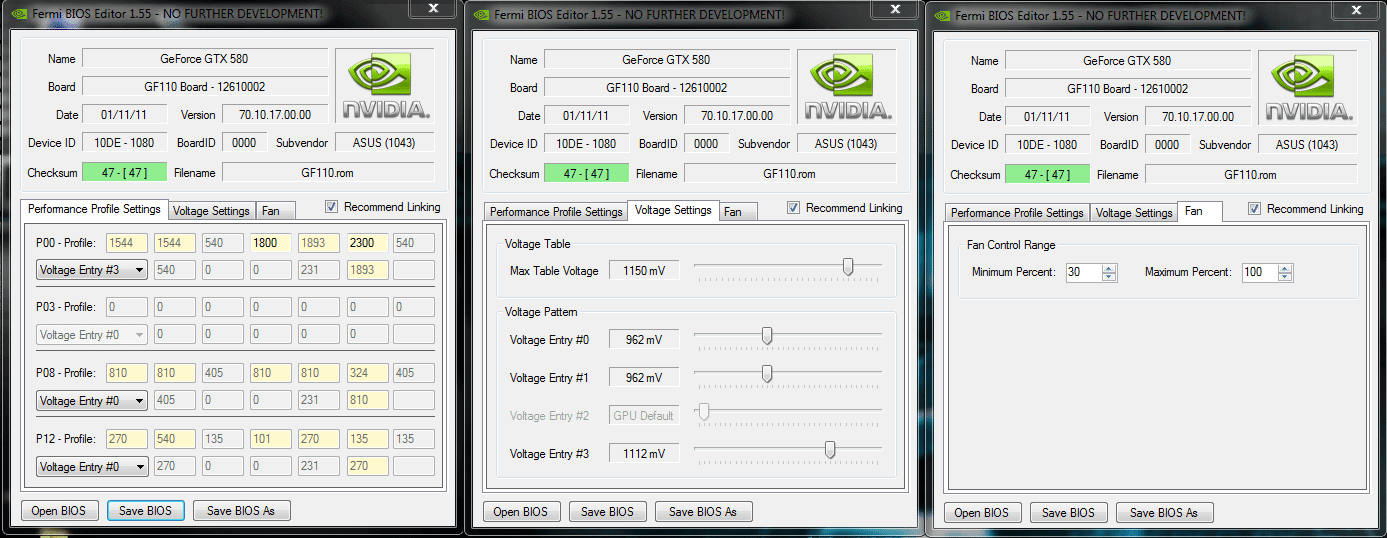Click the NVIDIA logo in the Fan window
The width and height of the screenshot is (1387, 538).
tap(1308, 88)
